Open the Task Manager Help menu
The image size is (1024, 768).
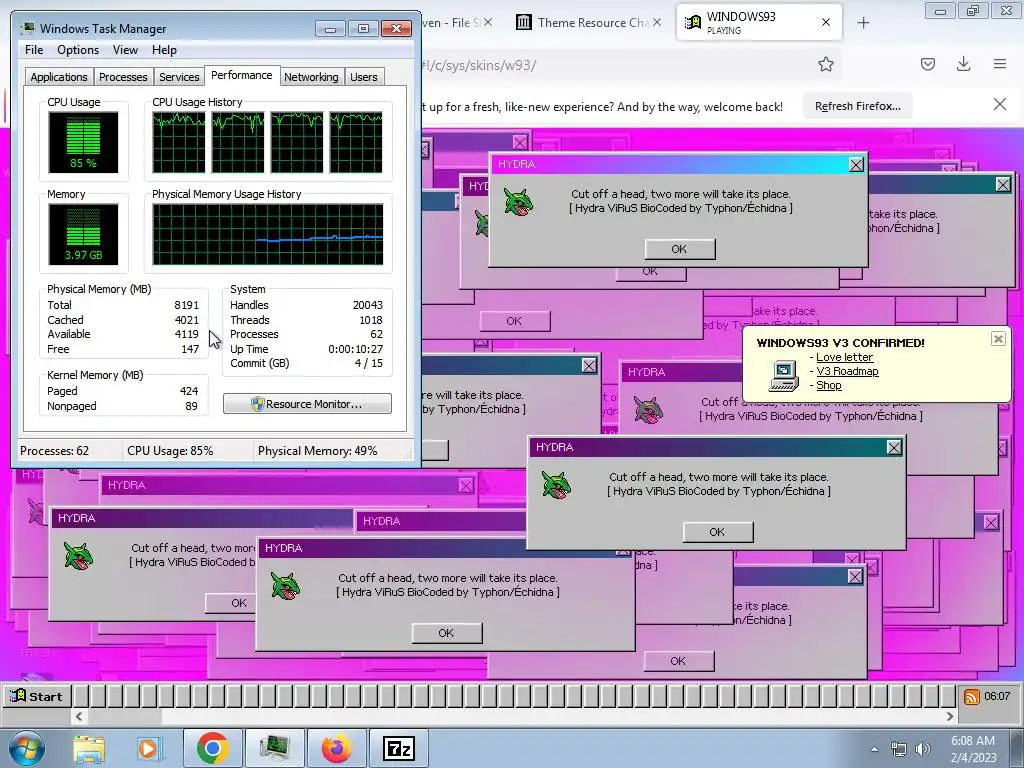click(x=164, y=50)
